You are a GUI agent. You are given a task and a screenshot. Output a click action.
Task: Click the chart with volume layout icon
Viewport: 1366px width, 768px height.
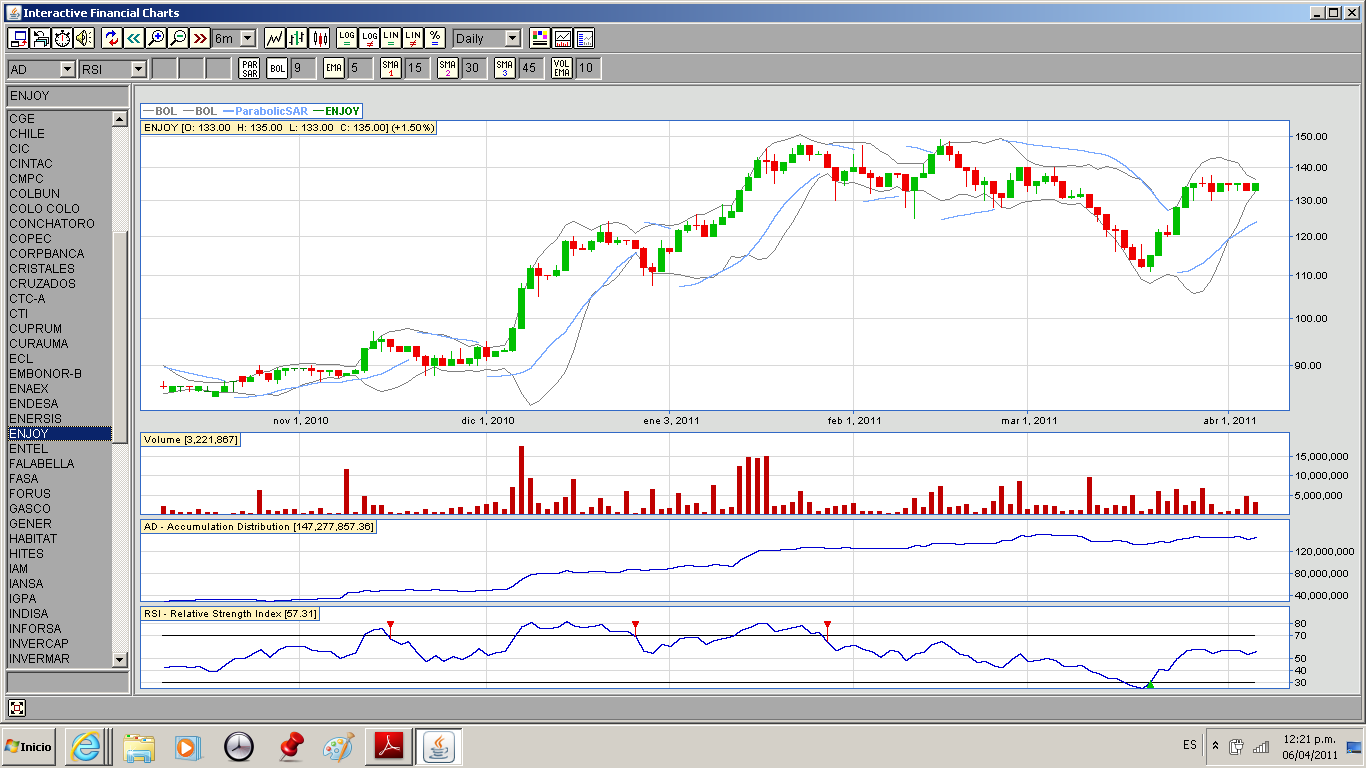(563, 38)
